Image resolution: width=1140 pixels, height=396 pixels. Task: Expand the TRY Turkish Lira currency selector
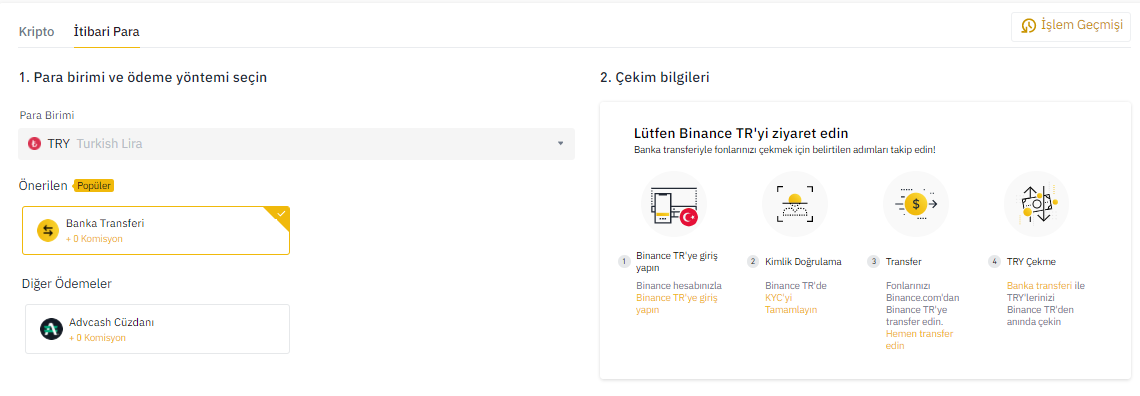pos(297,144)
